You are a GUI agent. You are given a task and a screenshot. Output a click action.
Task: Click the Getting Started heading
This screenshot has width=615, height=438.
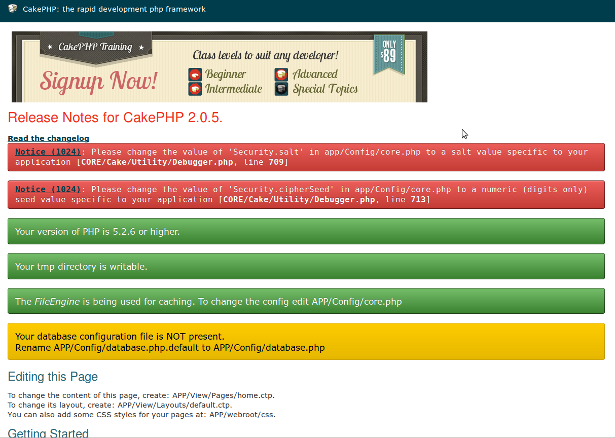(x=48, y=432)
